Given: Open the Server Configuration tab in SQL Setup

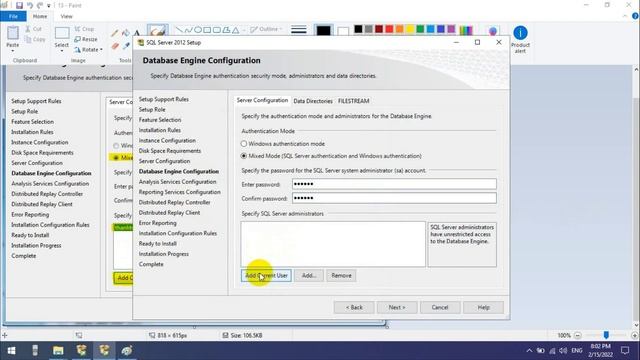Looking at the screenshot, I should coord(262,100).
